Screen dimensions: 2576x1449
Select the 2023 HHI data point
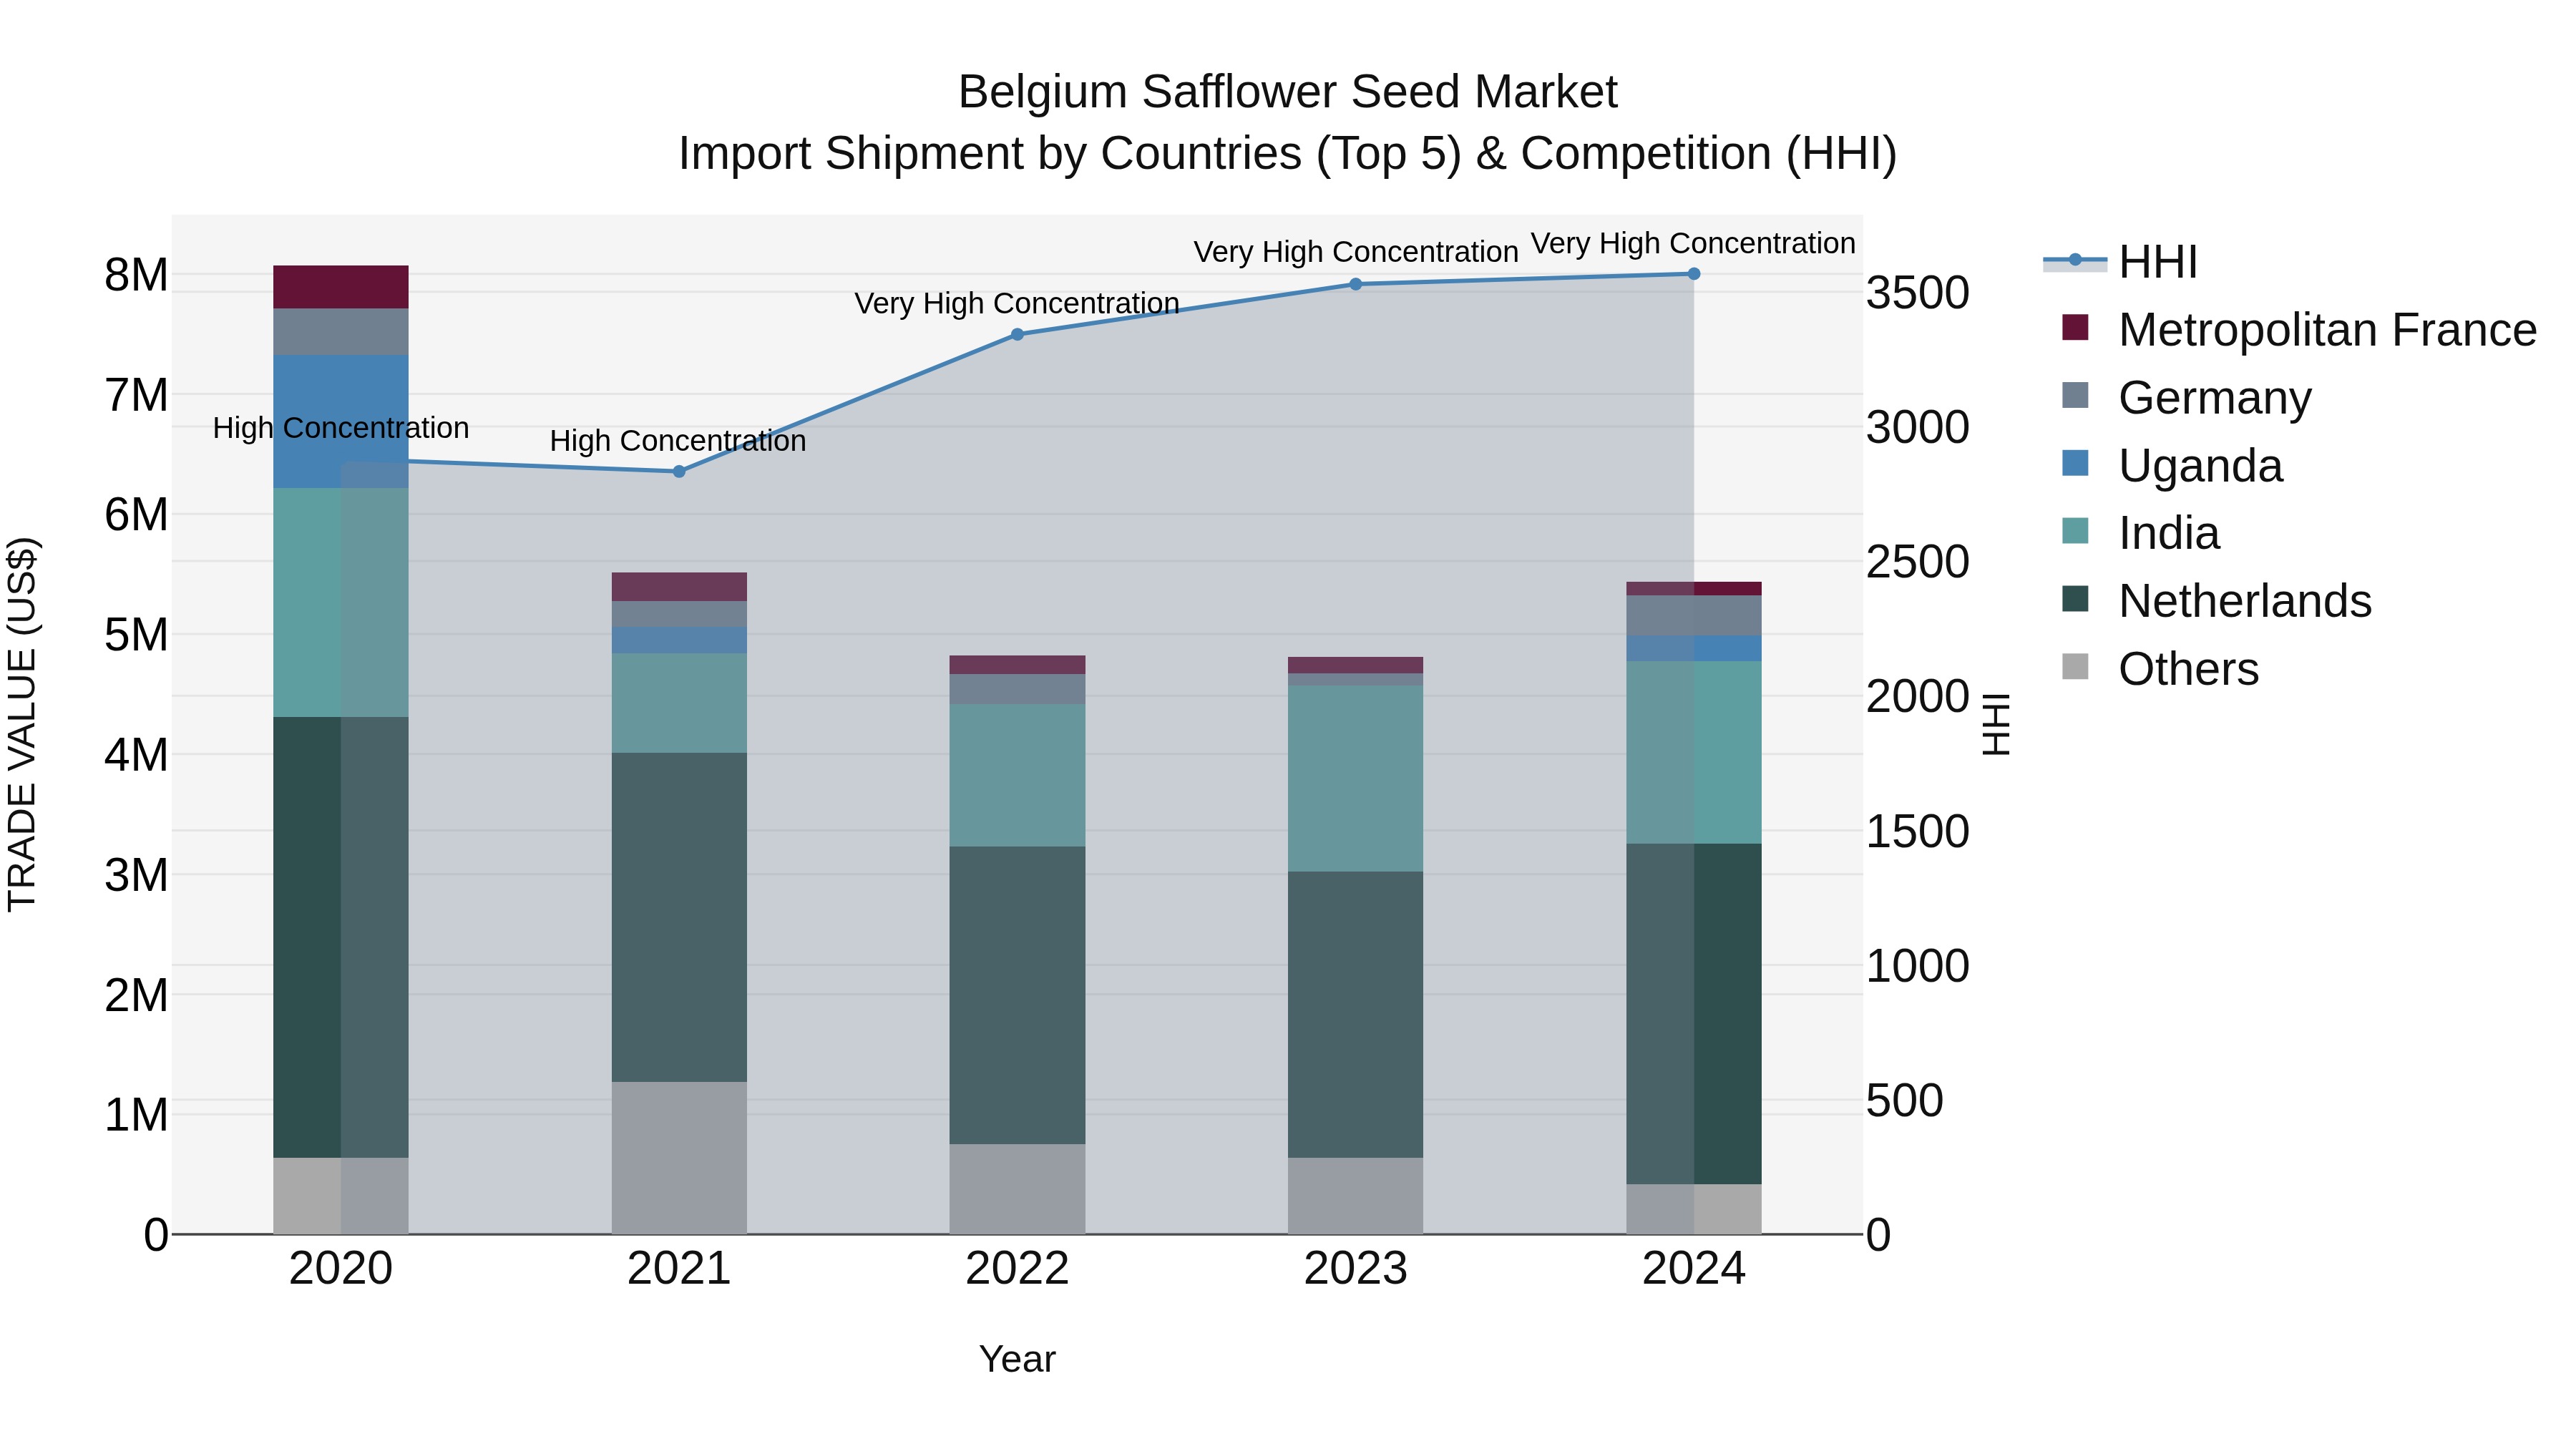click(1356, 284)
